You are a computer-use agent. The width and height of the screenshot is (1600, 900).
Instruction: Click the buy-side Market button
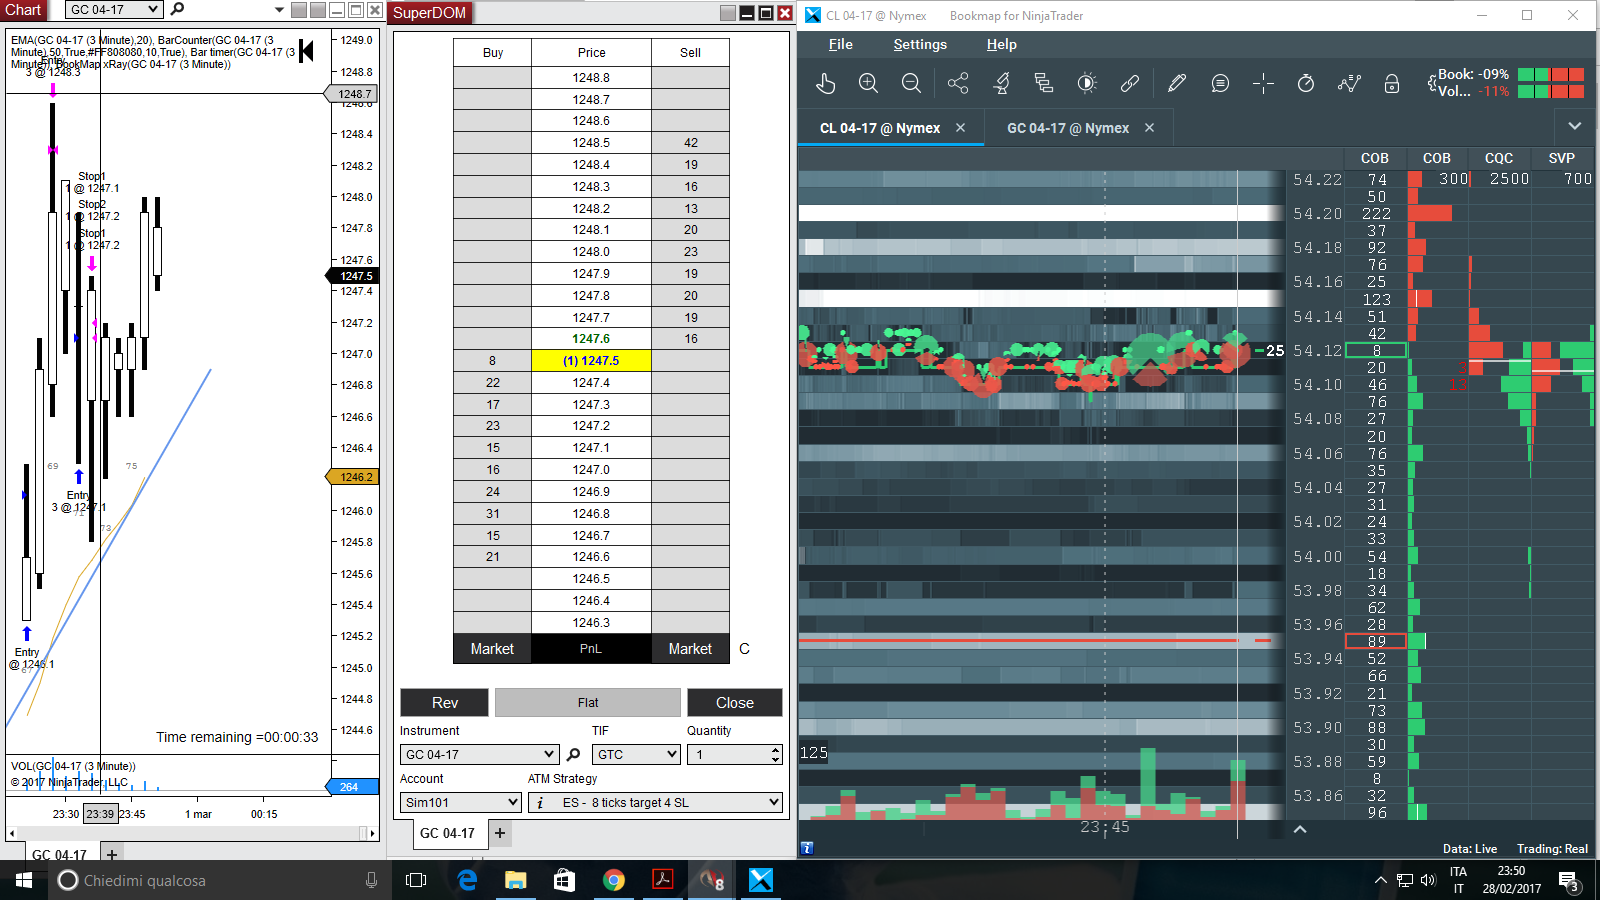click(x=492, y=649)
